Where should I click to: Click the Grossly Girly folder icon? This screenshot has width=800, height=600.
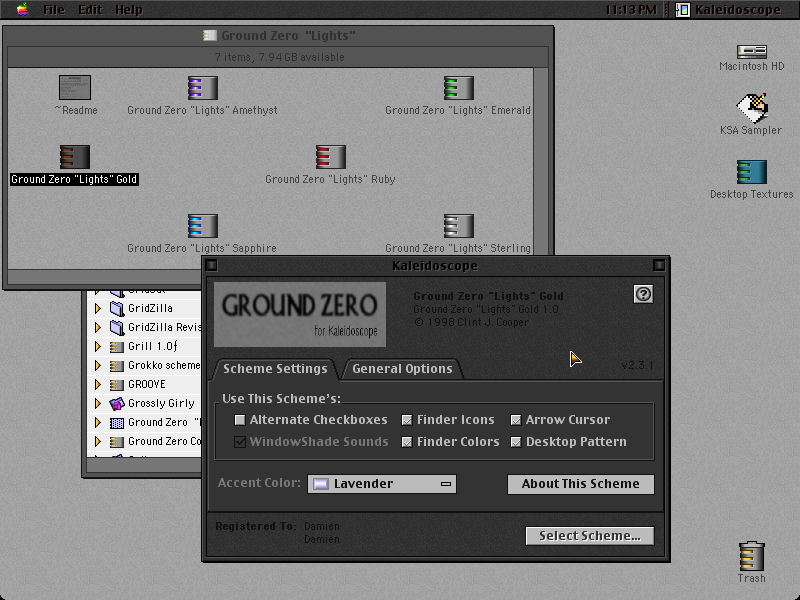point(117,404)
